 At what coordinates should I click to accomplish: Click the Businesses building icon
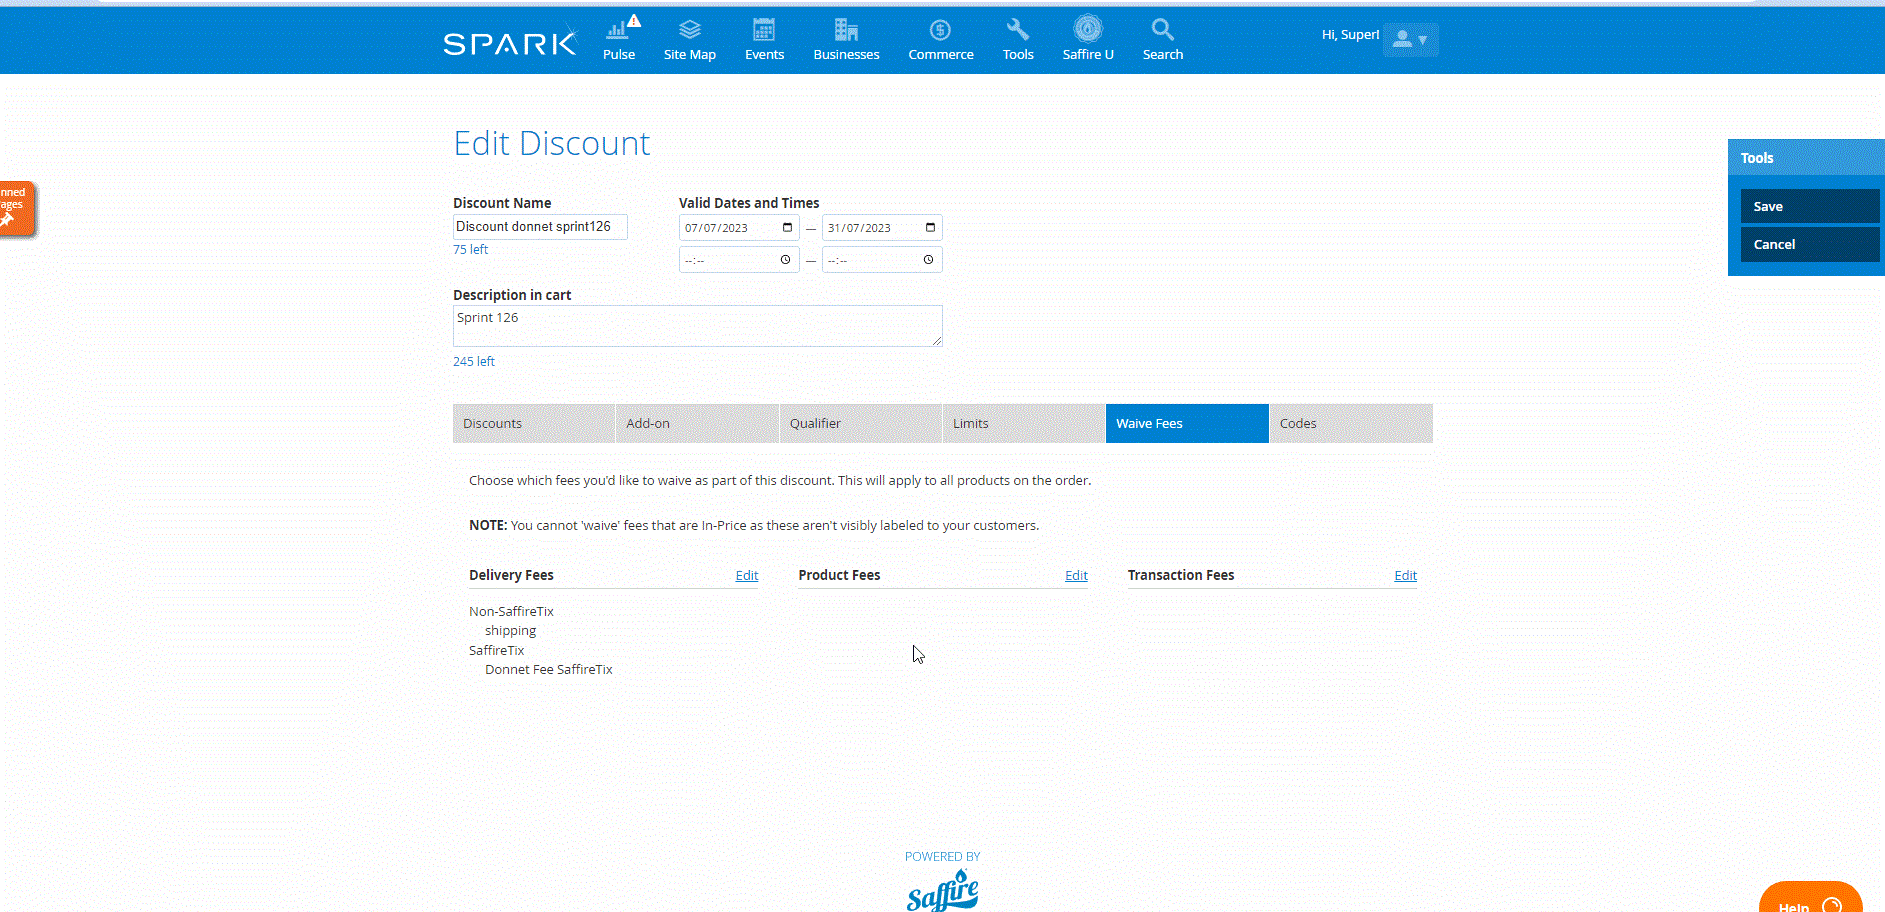[846, 30]
